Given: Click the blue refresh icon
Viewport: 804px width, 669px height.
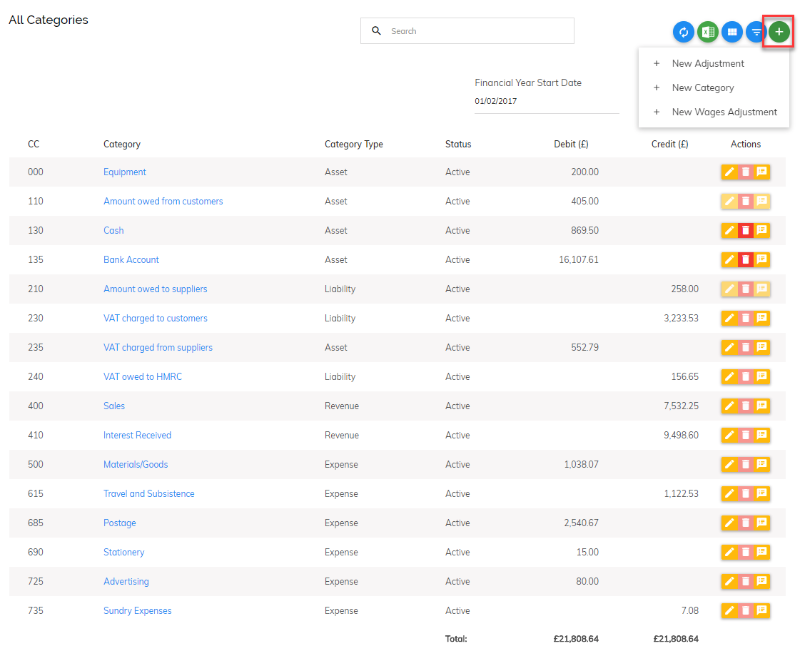Looking at the screenshot, I should (684, 32).
